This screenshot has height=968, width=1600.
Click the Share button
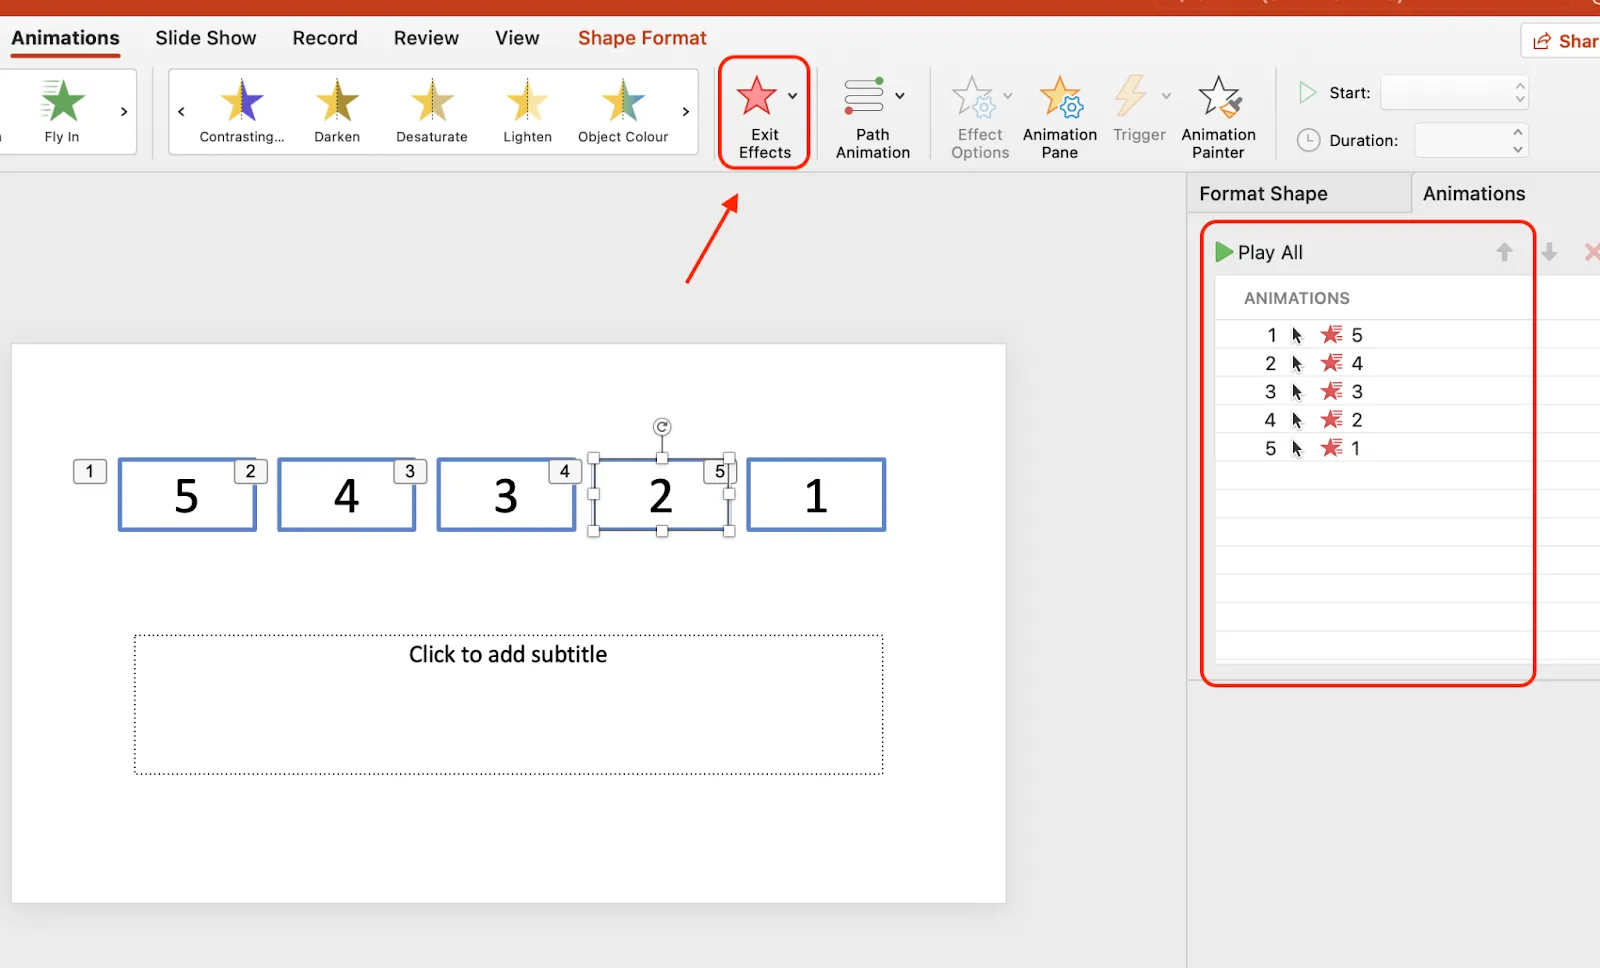coord(1564,41)
